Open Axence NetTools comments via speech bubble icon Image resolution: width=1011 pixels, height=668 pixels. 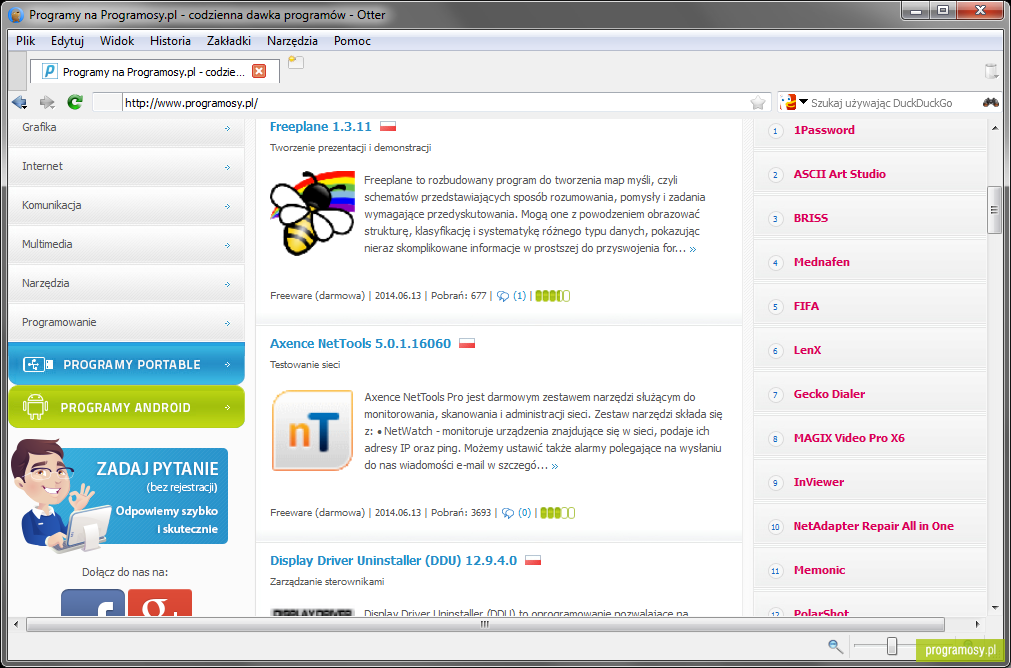coord(507,513)
